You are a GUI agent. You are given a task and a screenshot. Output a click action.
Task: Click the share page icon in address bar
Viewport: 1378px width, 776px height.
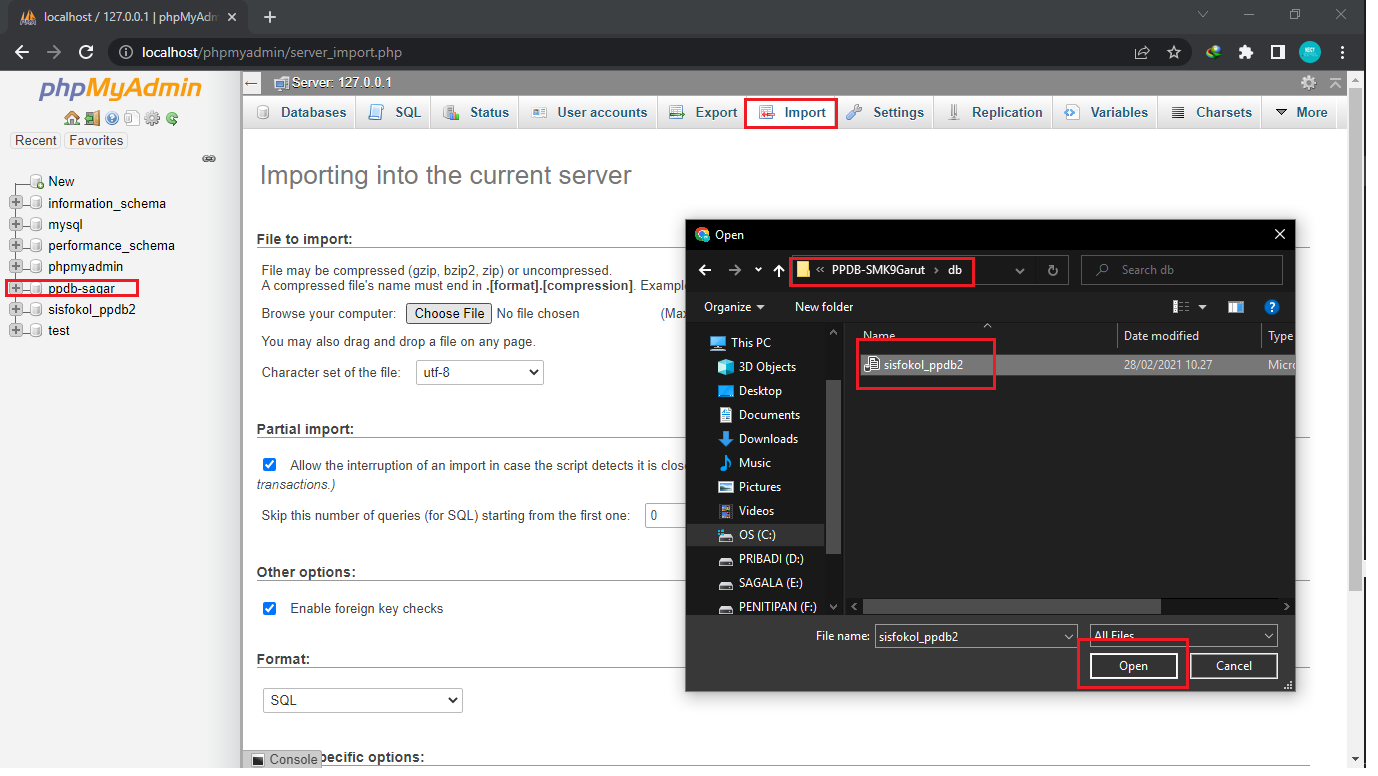[1142, 52]
